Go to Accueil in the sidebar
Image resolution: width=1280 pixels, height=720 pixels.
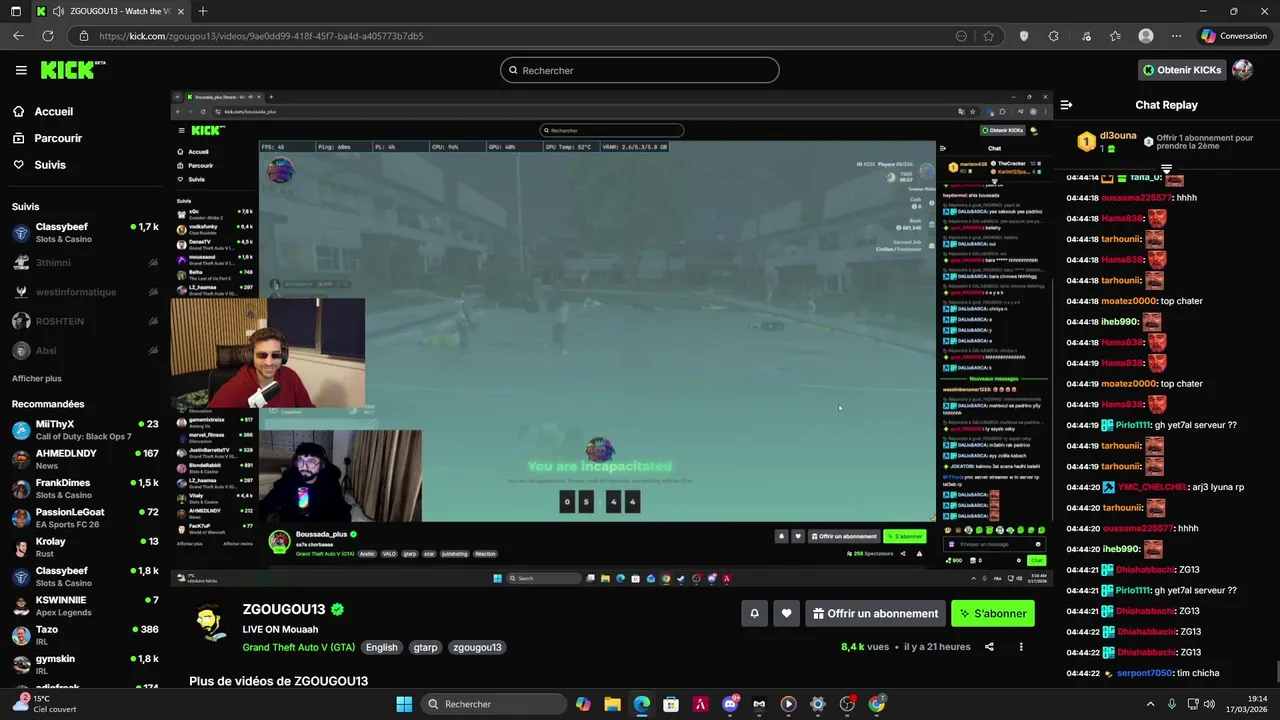tap(54, 112)
